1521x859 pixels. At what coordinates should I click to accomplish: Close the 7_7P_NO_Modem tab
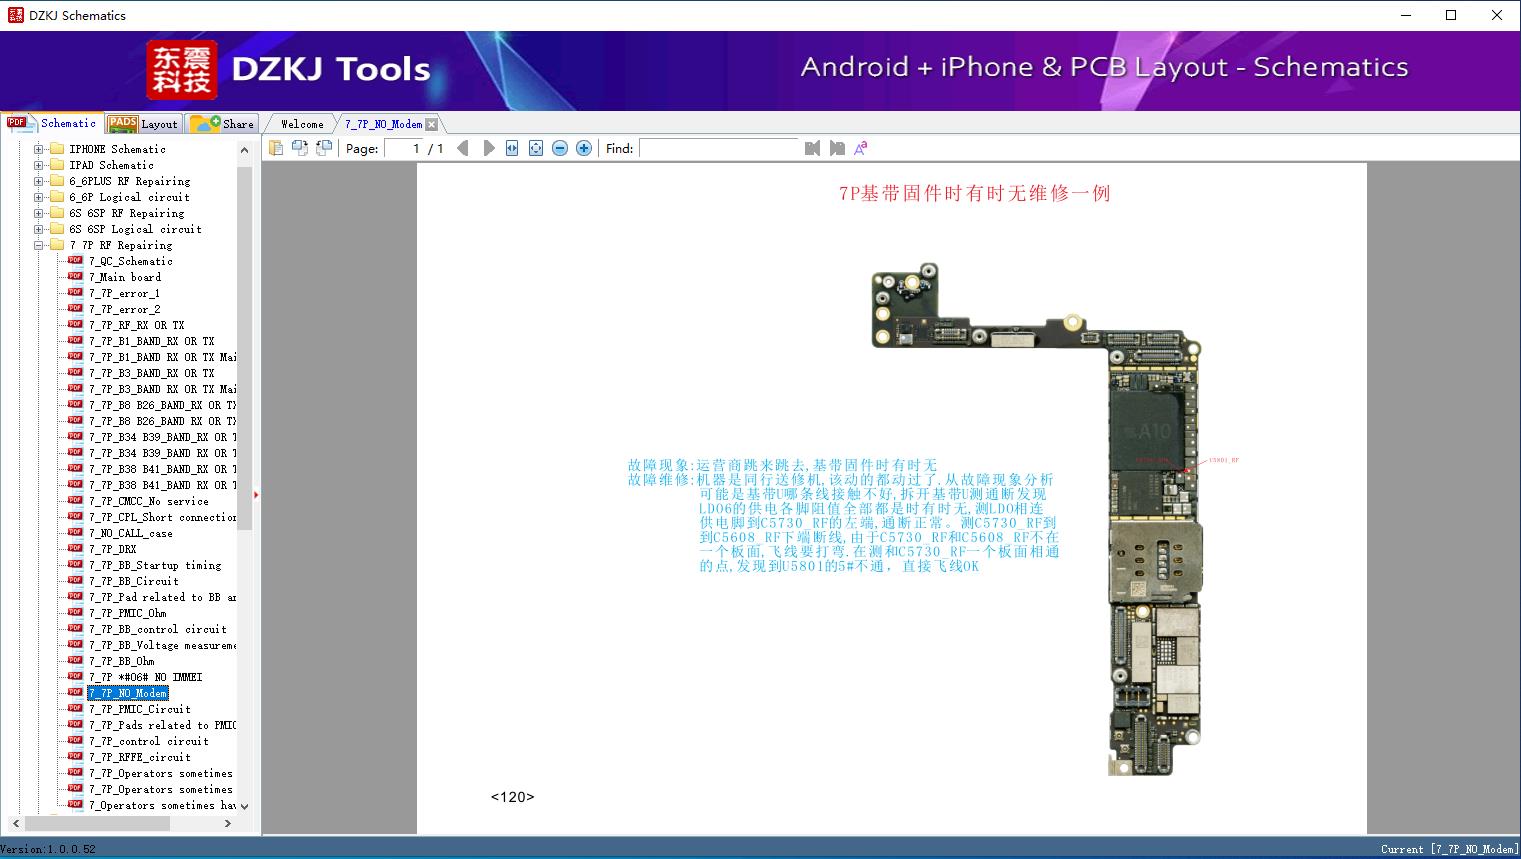tap(431, 124)
